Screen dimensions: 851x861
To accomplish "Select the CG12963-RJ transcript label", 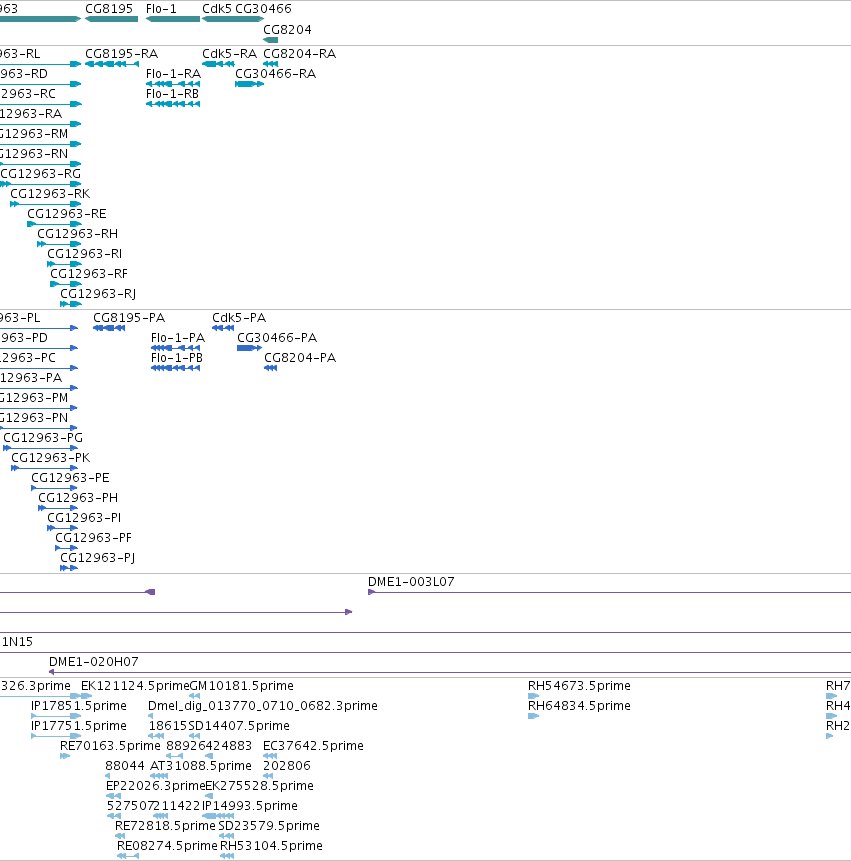I will click(98, 294).
